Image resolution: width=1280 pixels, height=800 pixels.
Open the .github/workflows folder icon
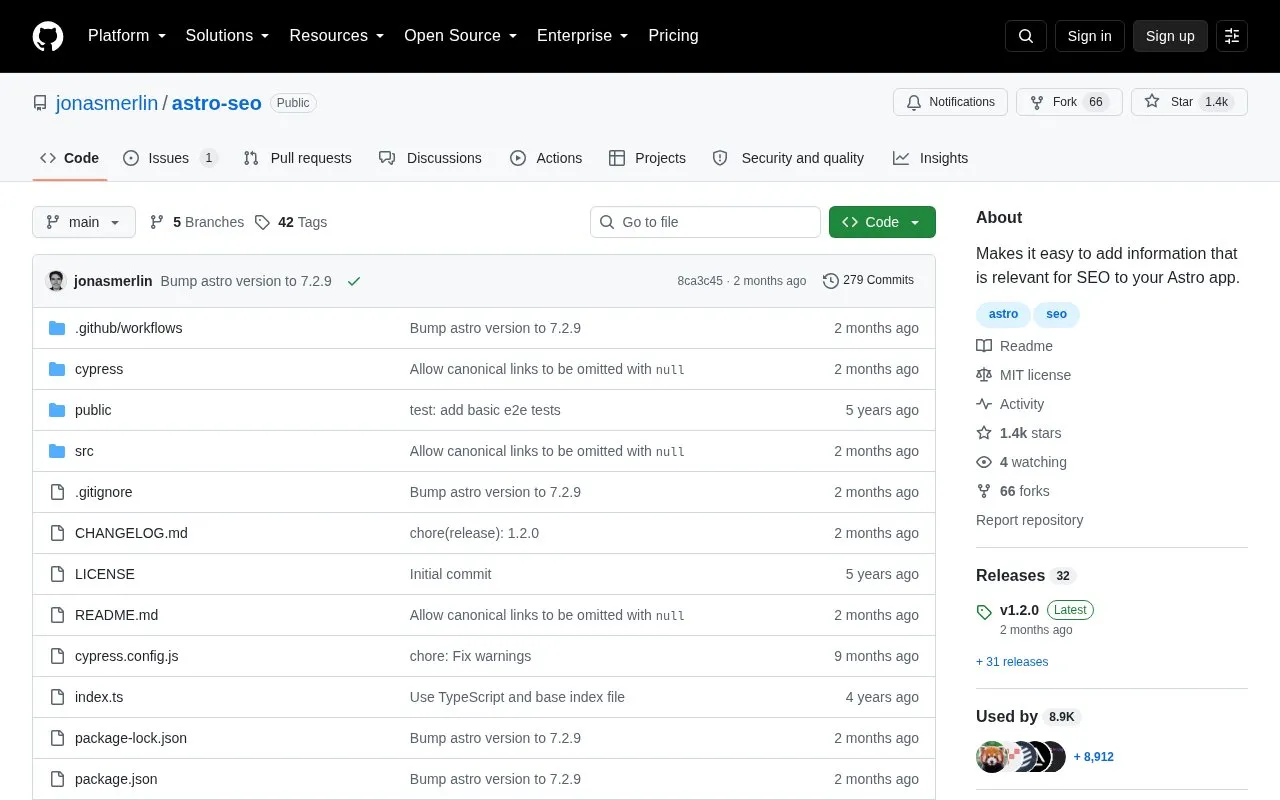pos(57,328)
